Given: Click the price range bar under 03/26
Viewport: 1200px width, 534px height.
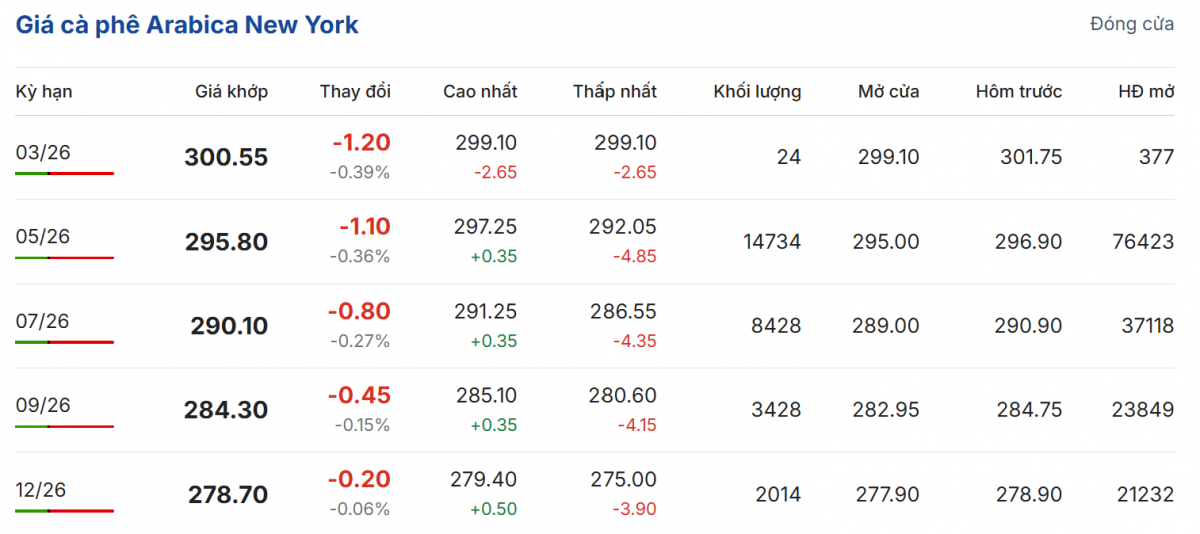Looking at the screenshot, I should tap(64, 173).
